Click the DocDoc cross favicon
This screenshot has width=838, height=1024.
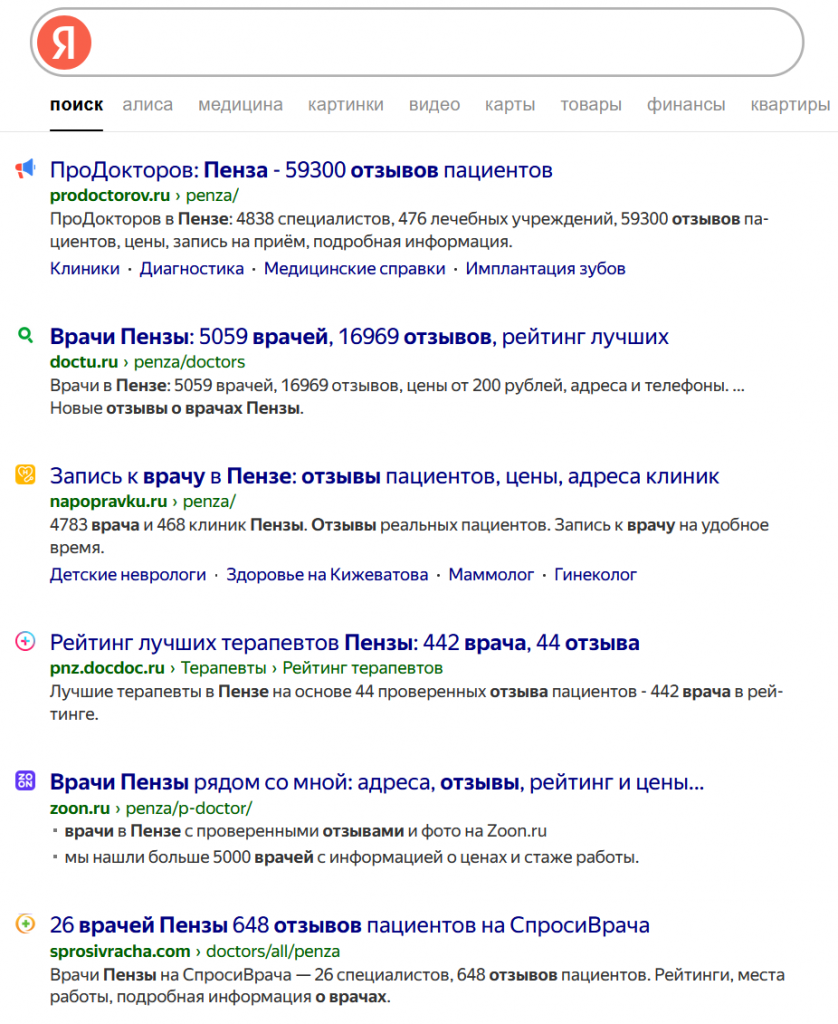click(26, 643)
